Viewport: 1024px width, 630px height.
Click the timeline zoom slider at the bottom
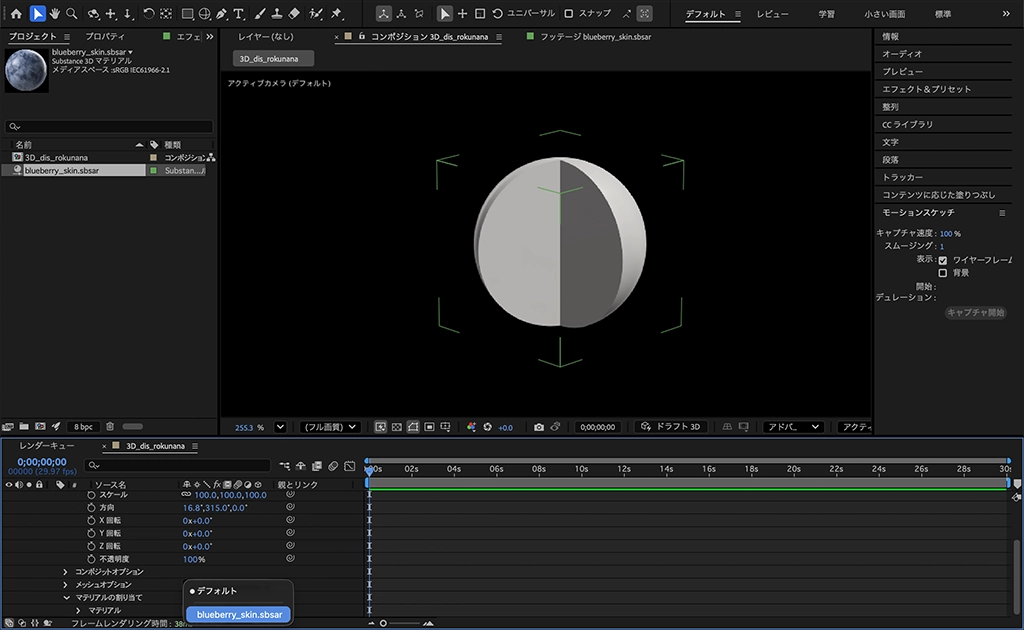(383, 623)
